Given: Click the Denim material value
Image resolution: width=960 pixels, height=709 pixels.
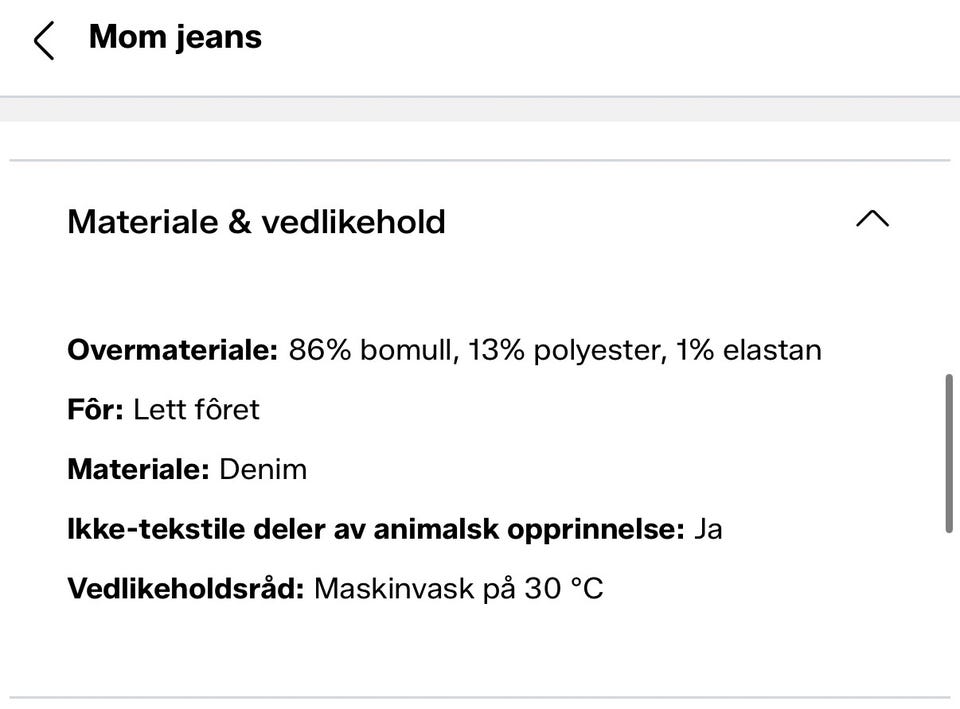Looking at the screenshot, I should pos(263,469).
